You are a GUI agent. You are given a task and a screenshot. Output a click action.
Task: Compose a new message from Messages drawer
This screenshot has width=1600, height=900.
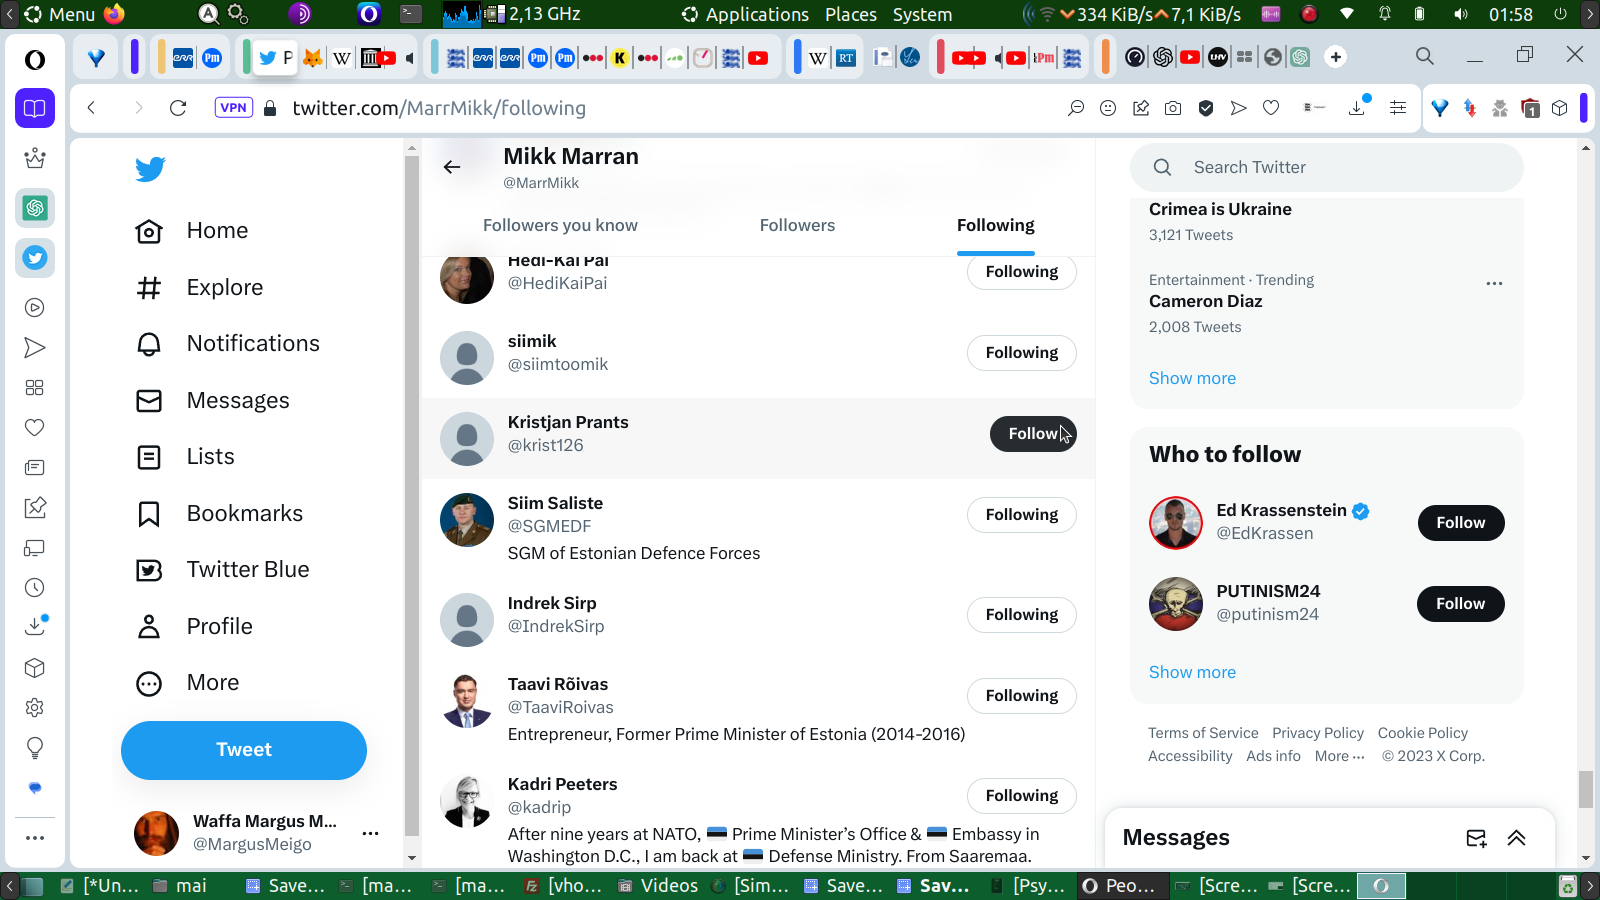tap(1476, 838)
